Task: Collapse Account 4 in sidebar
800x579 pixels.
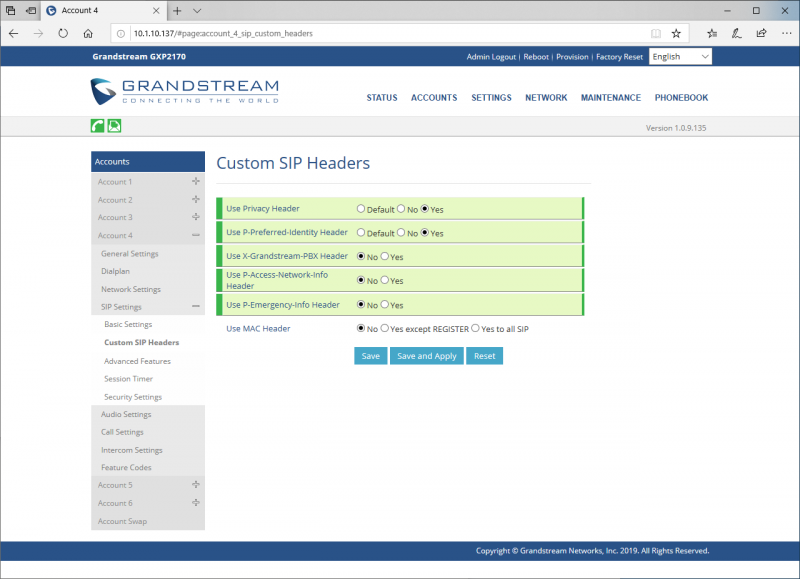Action: pos(196,235)
